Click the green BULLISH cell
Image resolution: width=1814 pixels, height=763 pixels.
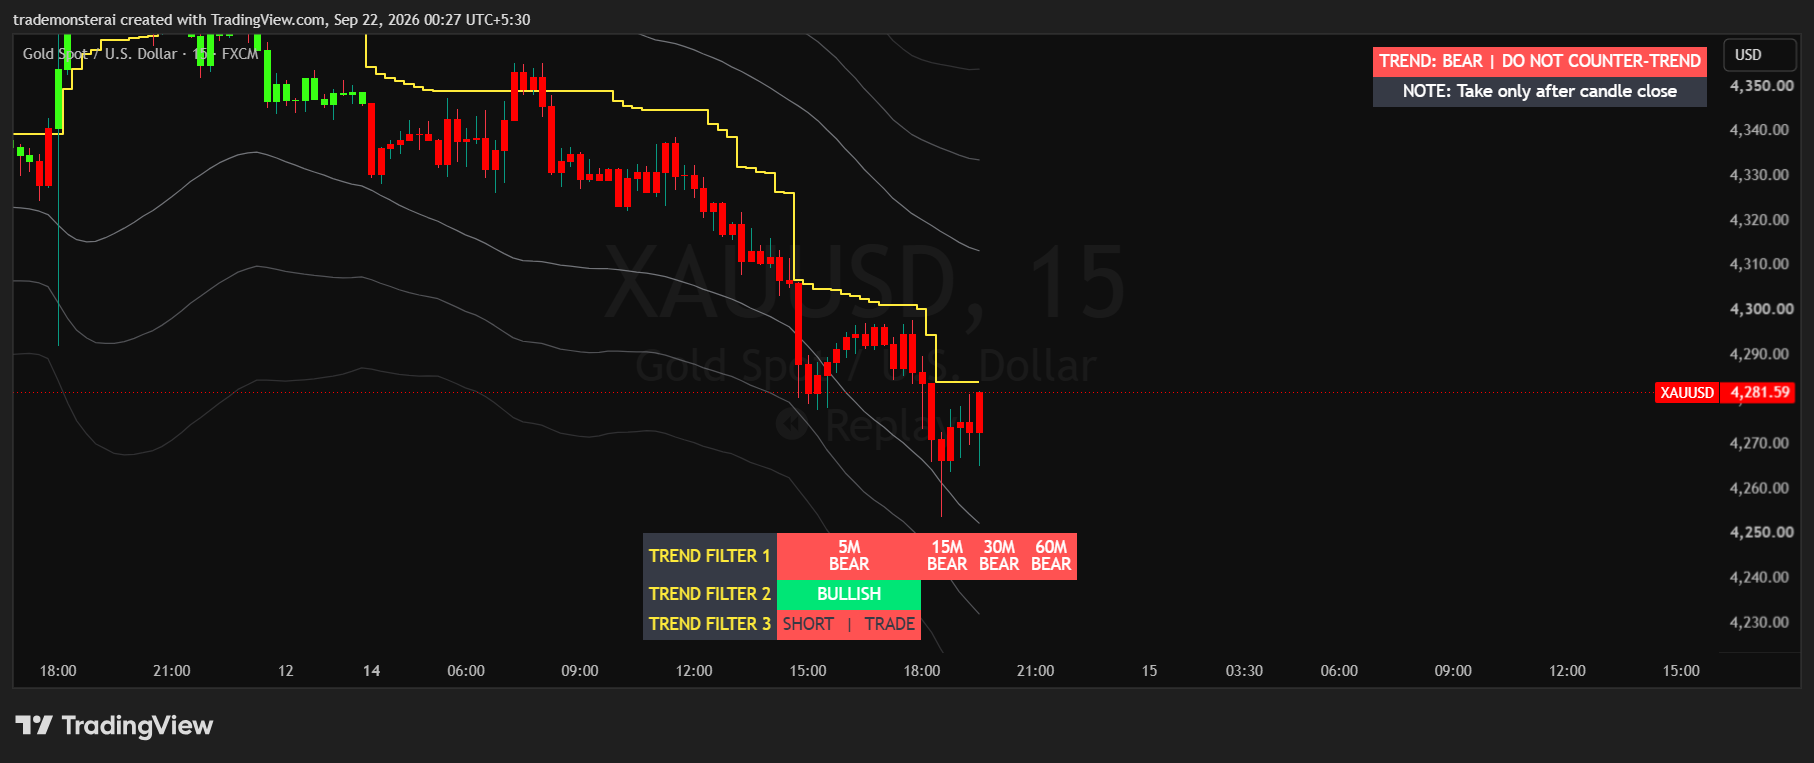point(849,594)
